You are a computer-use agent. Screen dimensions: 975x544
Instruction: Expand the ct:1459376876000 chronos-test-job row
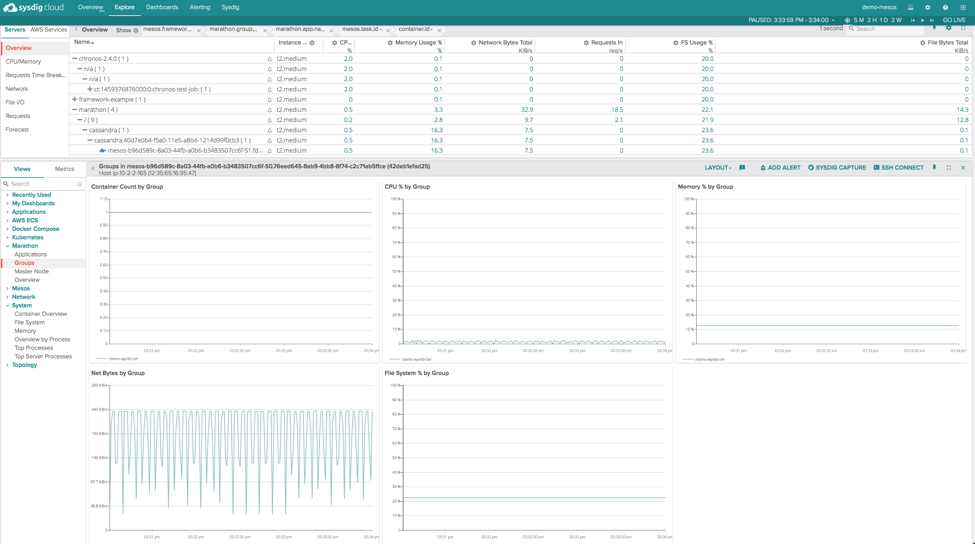point(90,89)
